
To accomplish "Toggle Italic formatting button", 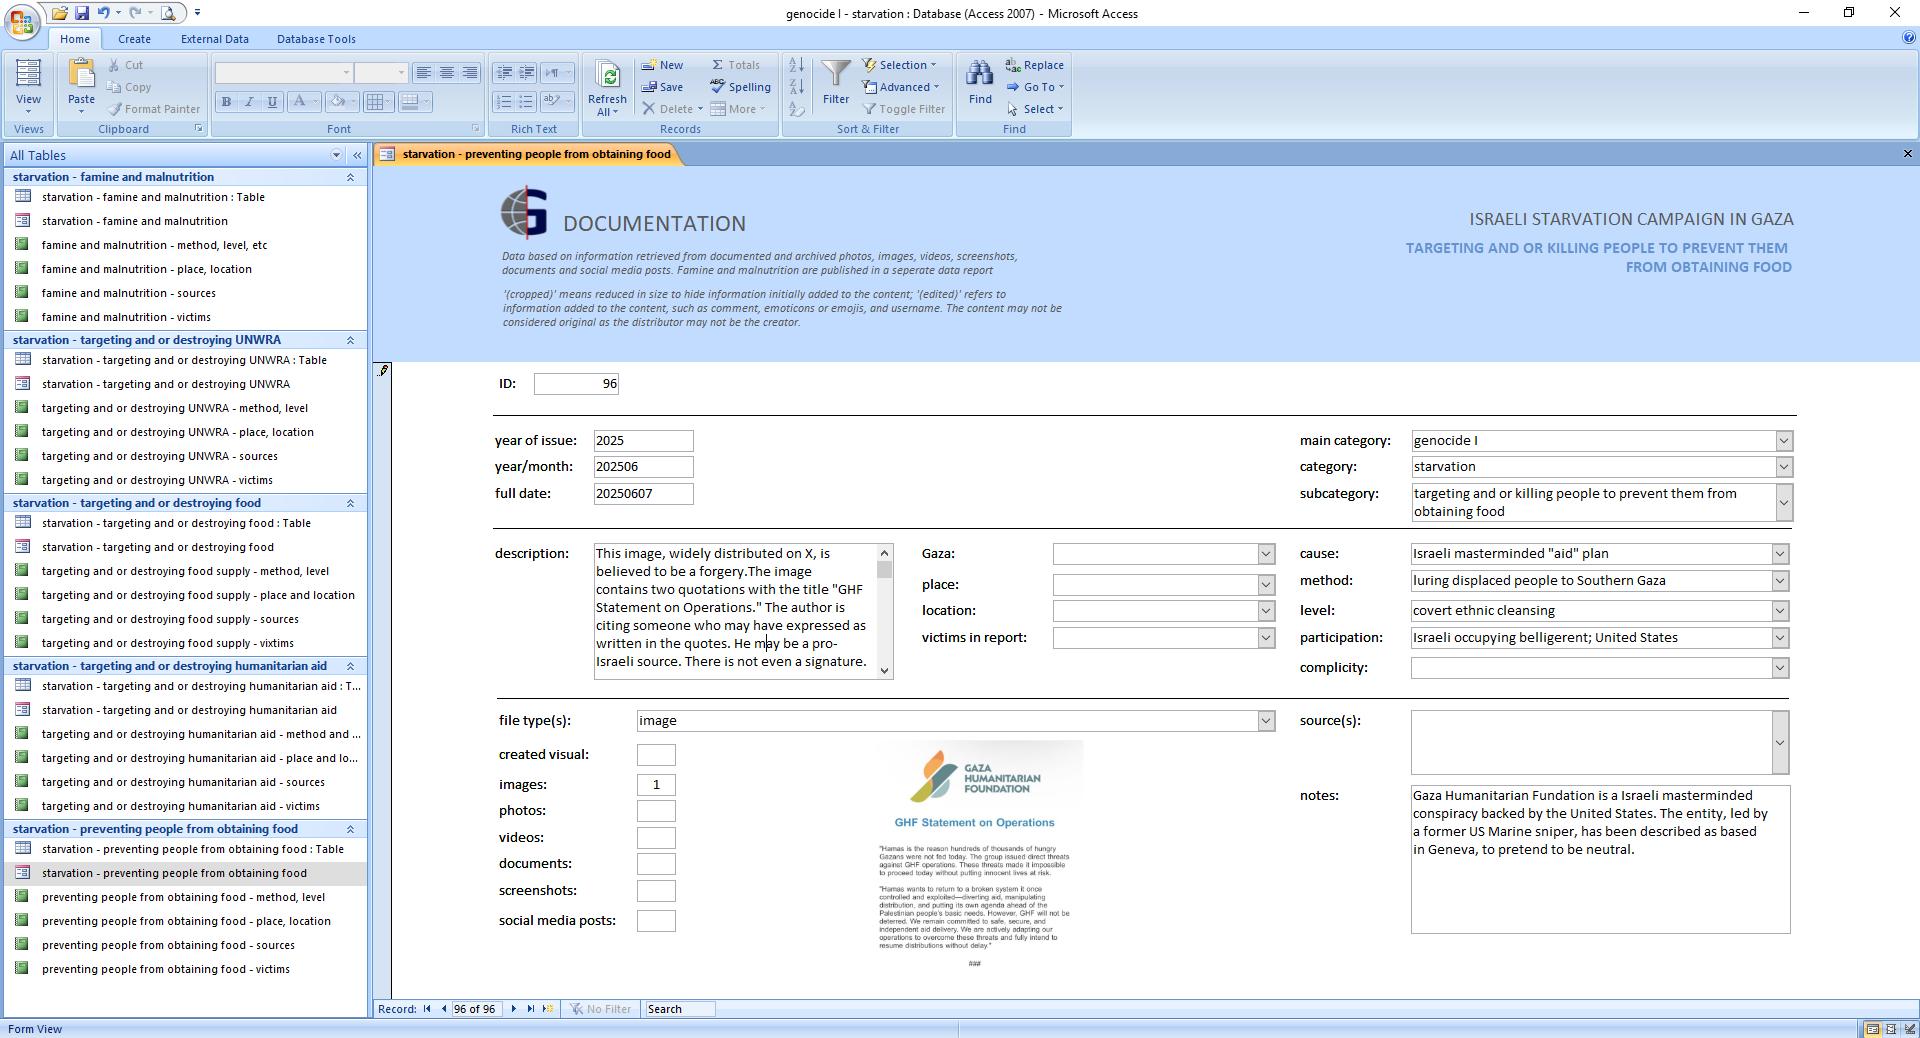I will [249, 102].
